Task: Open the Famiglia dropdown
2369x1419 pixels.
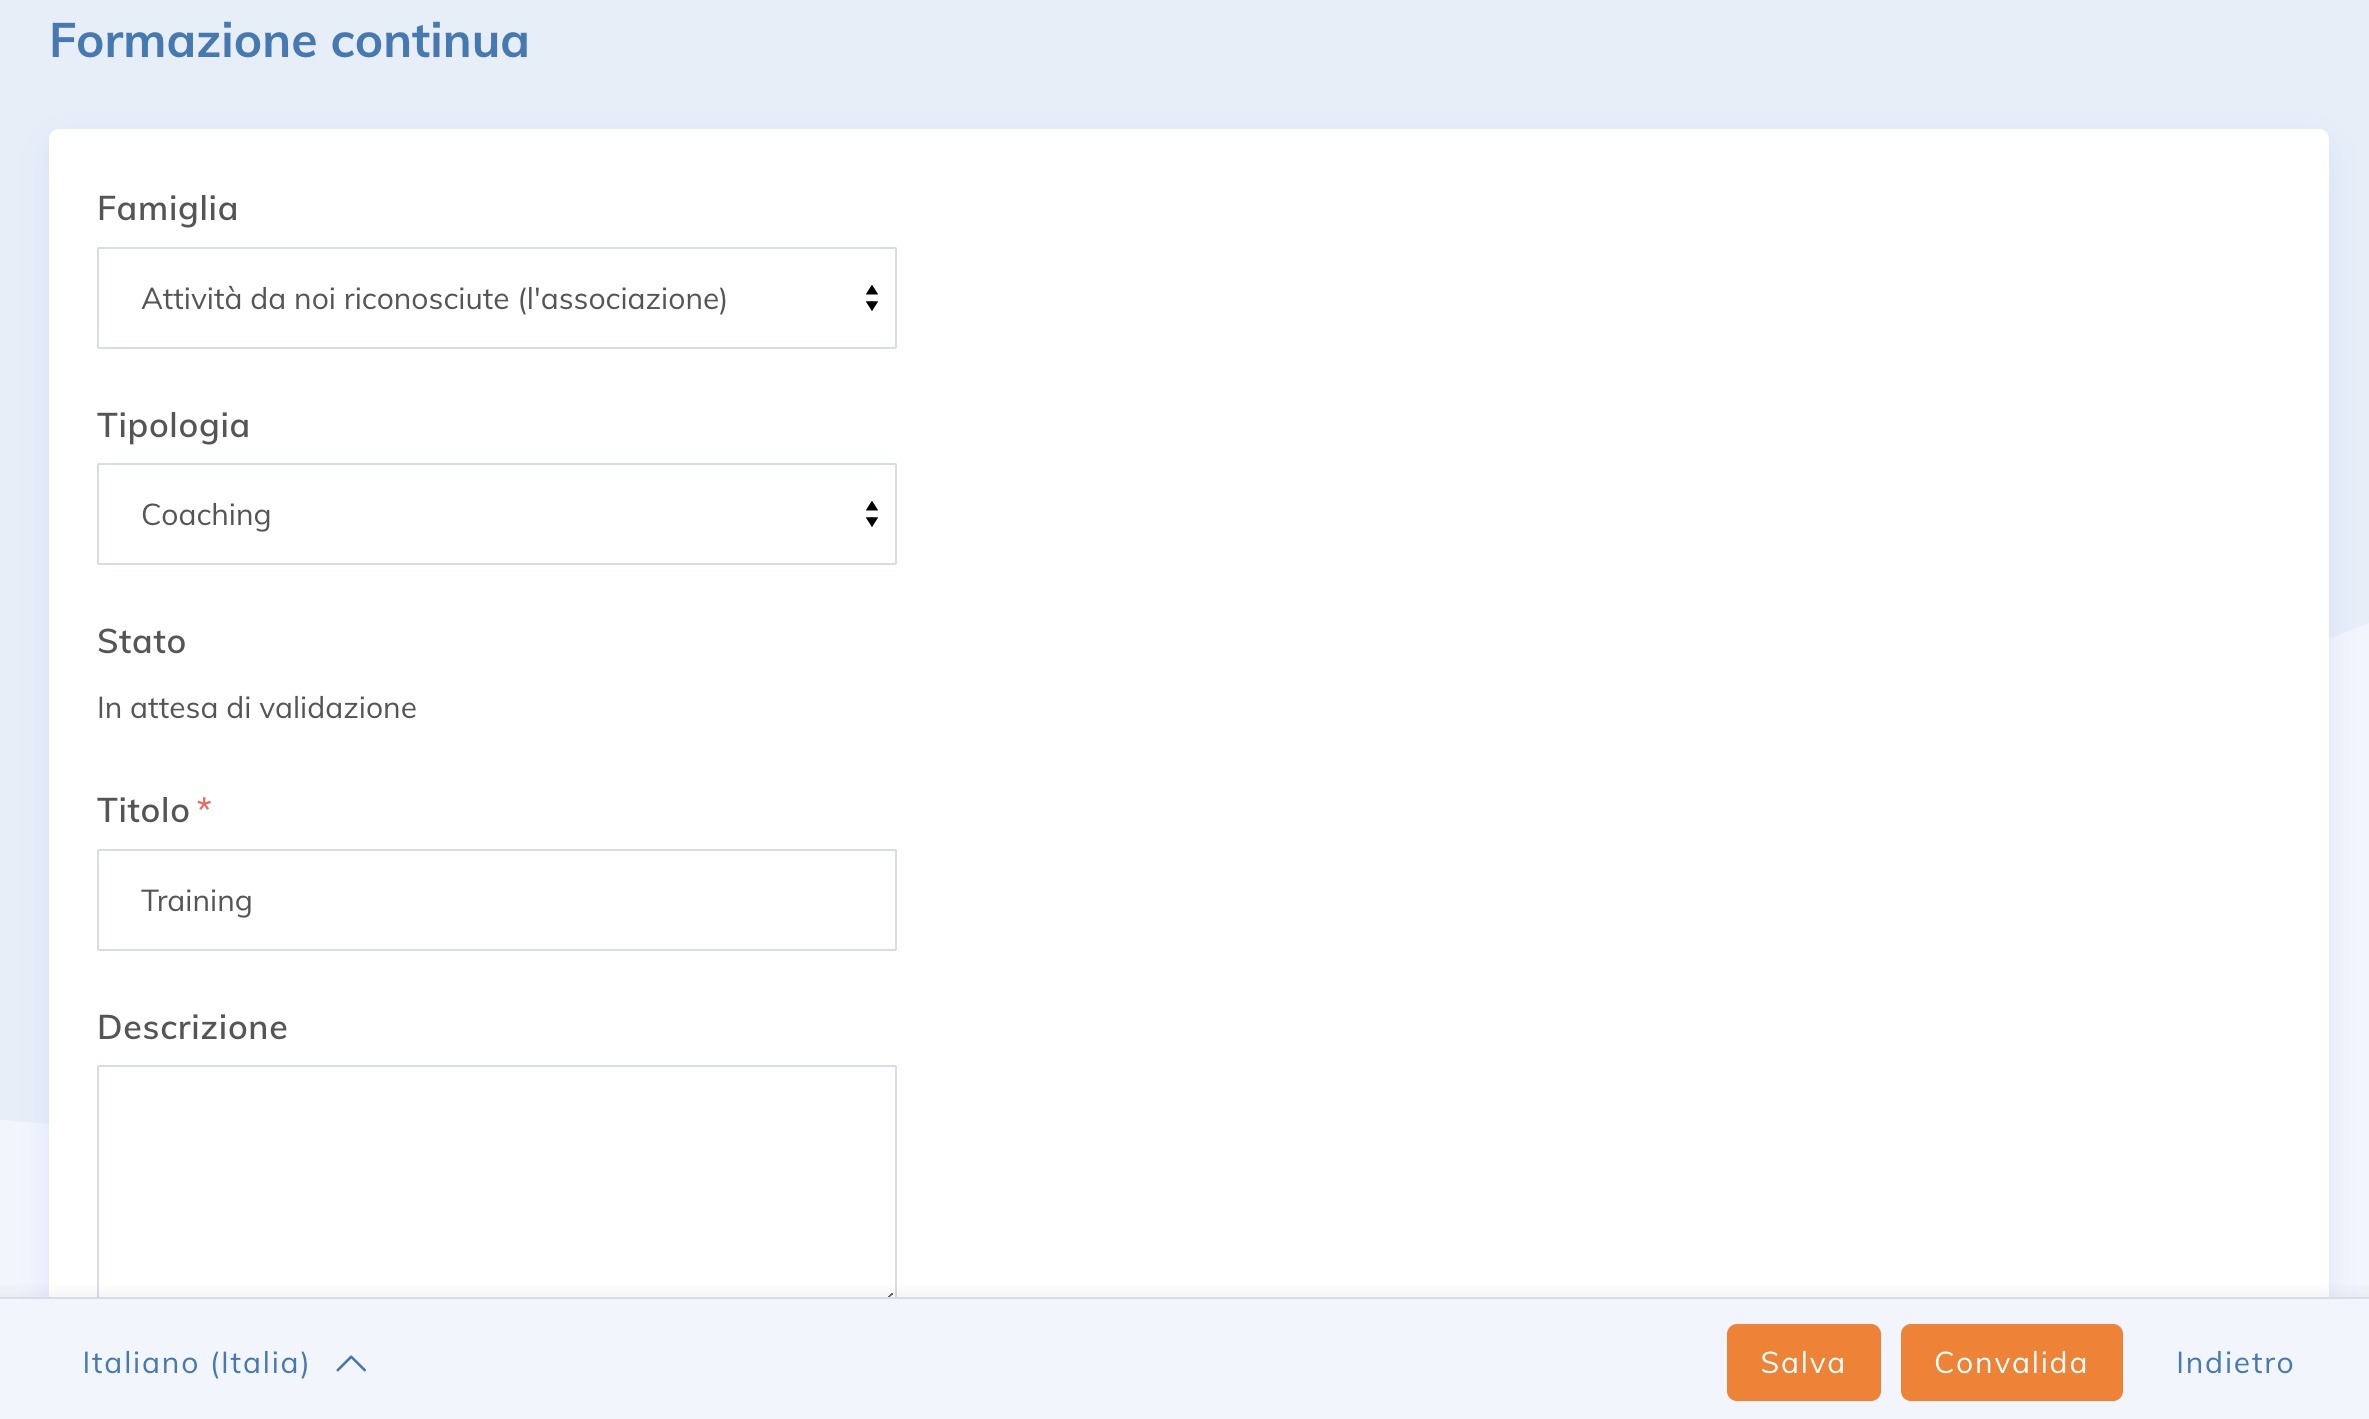Action: point(497,297)
